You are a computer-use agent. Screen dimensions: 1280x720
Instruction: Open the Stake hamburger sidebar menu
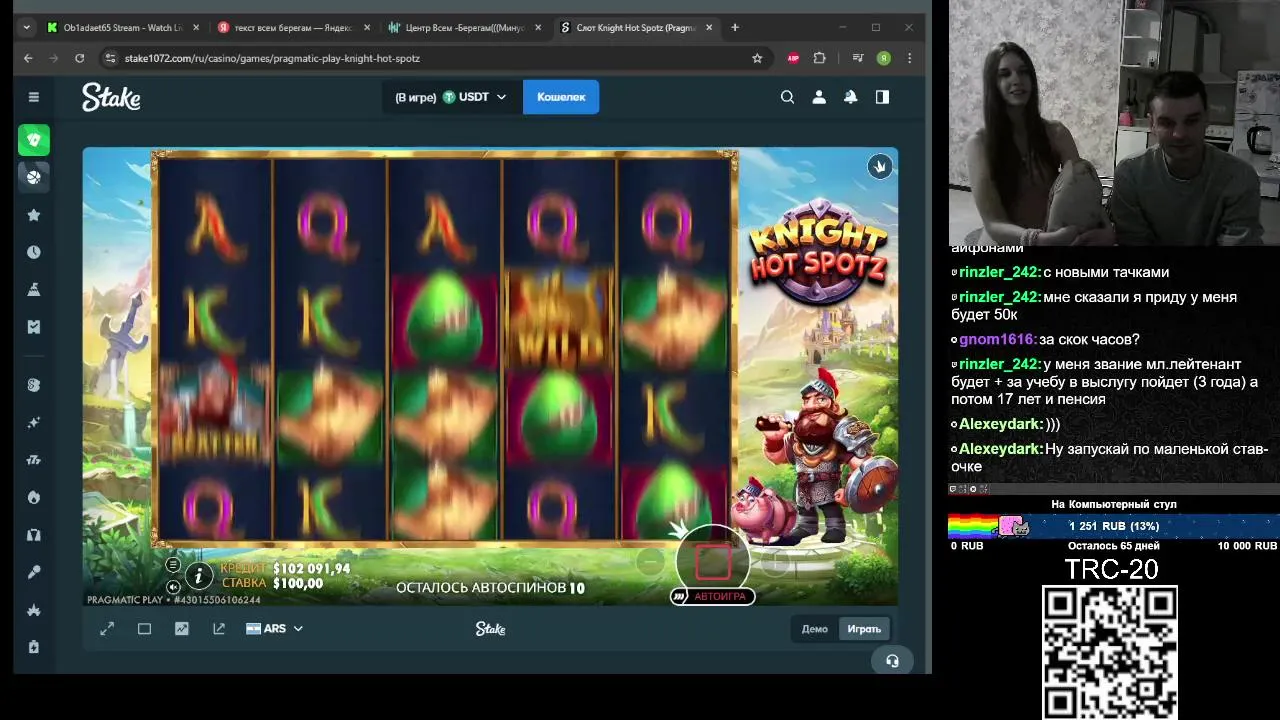click(33, 97)
